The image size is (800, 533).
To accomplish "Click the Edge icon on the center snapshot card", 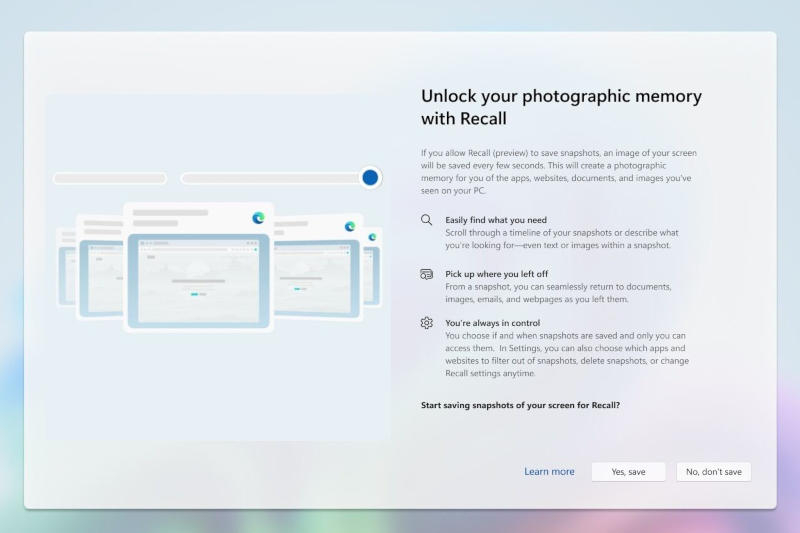I will click(258, 217).
